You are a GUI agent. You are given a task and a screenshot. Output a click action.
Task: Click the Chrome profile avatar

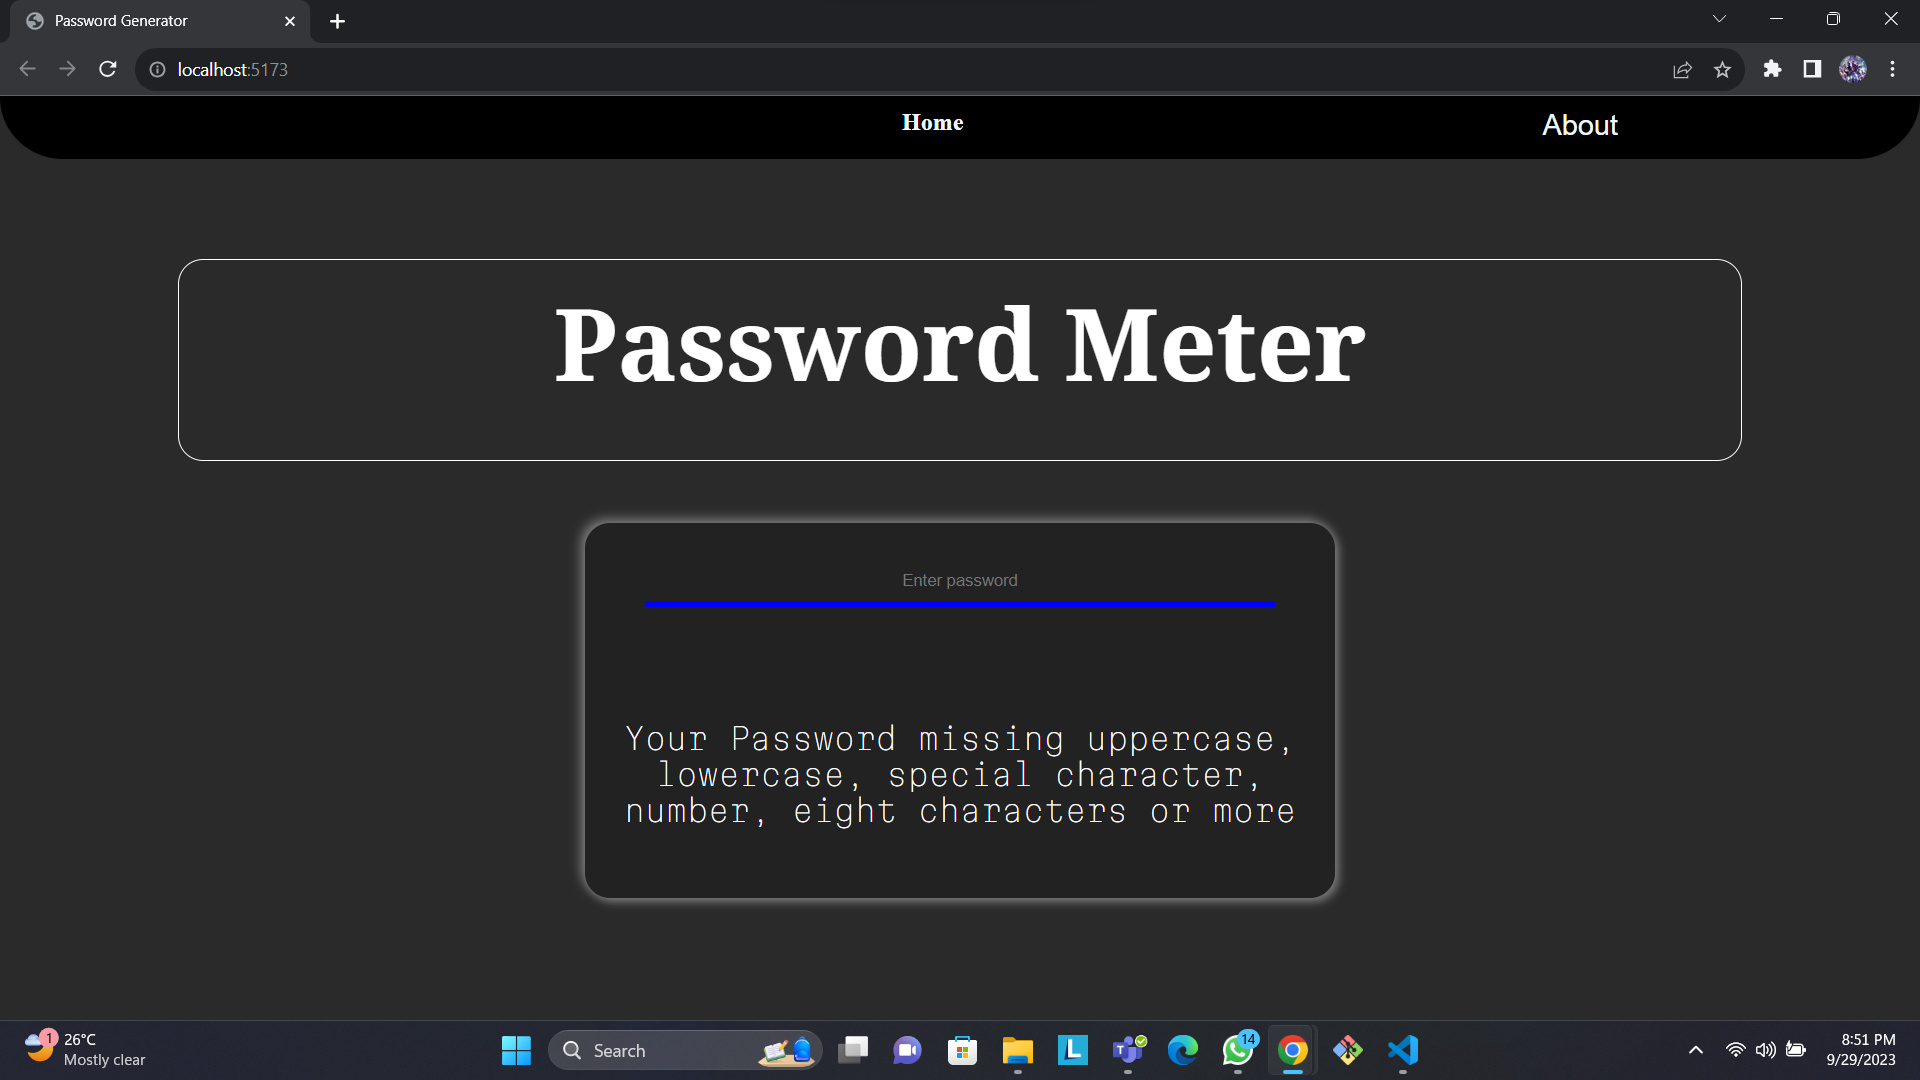pos(1853,69)
